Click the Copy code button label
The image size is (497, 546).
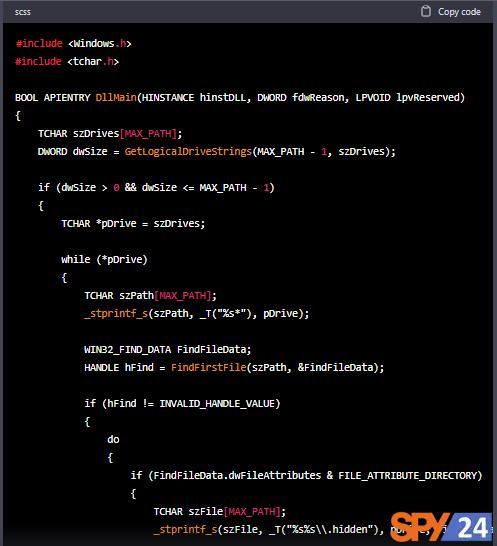click(x=459, y=12)
